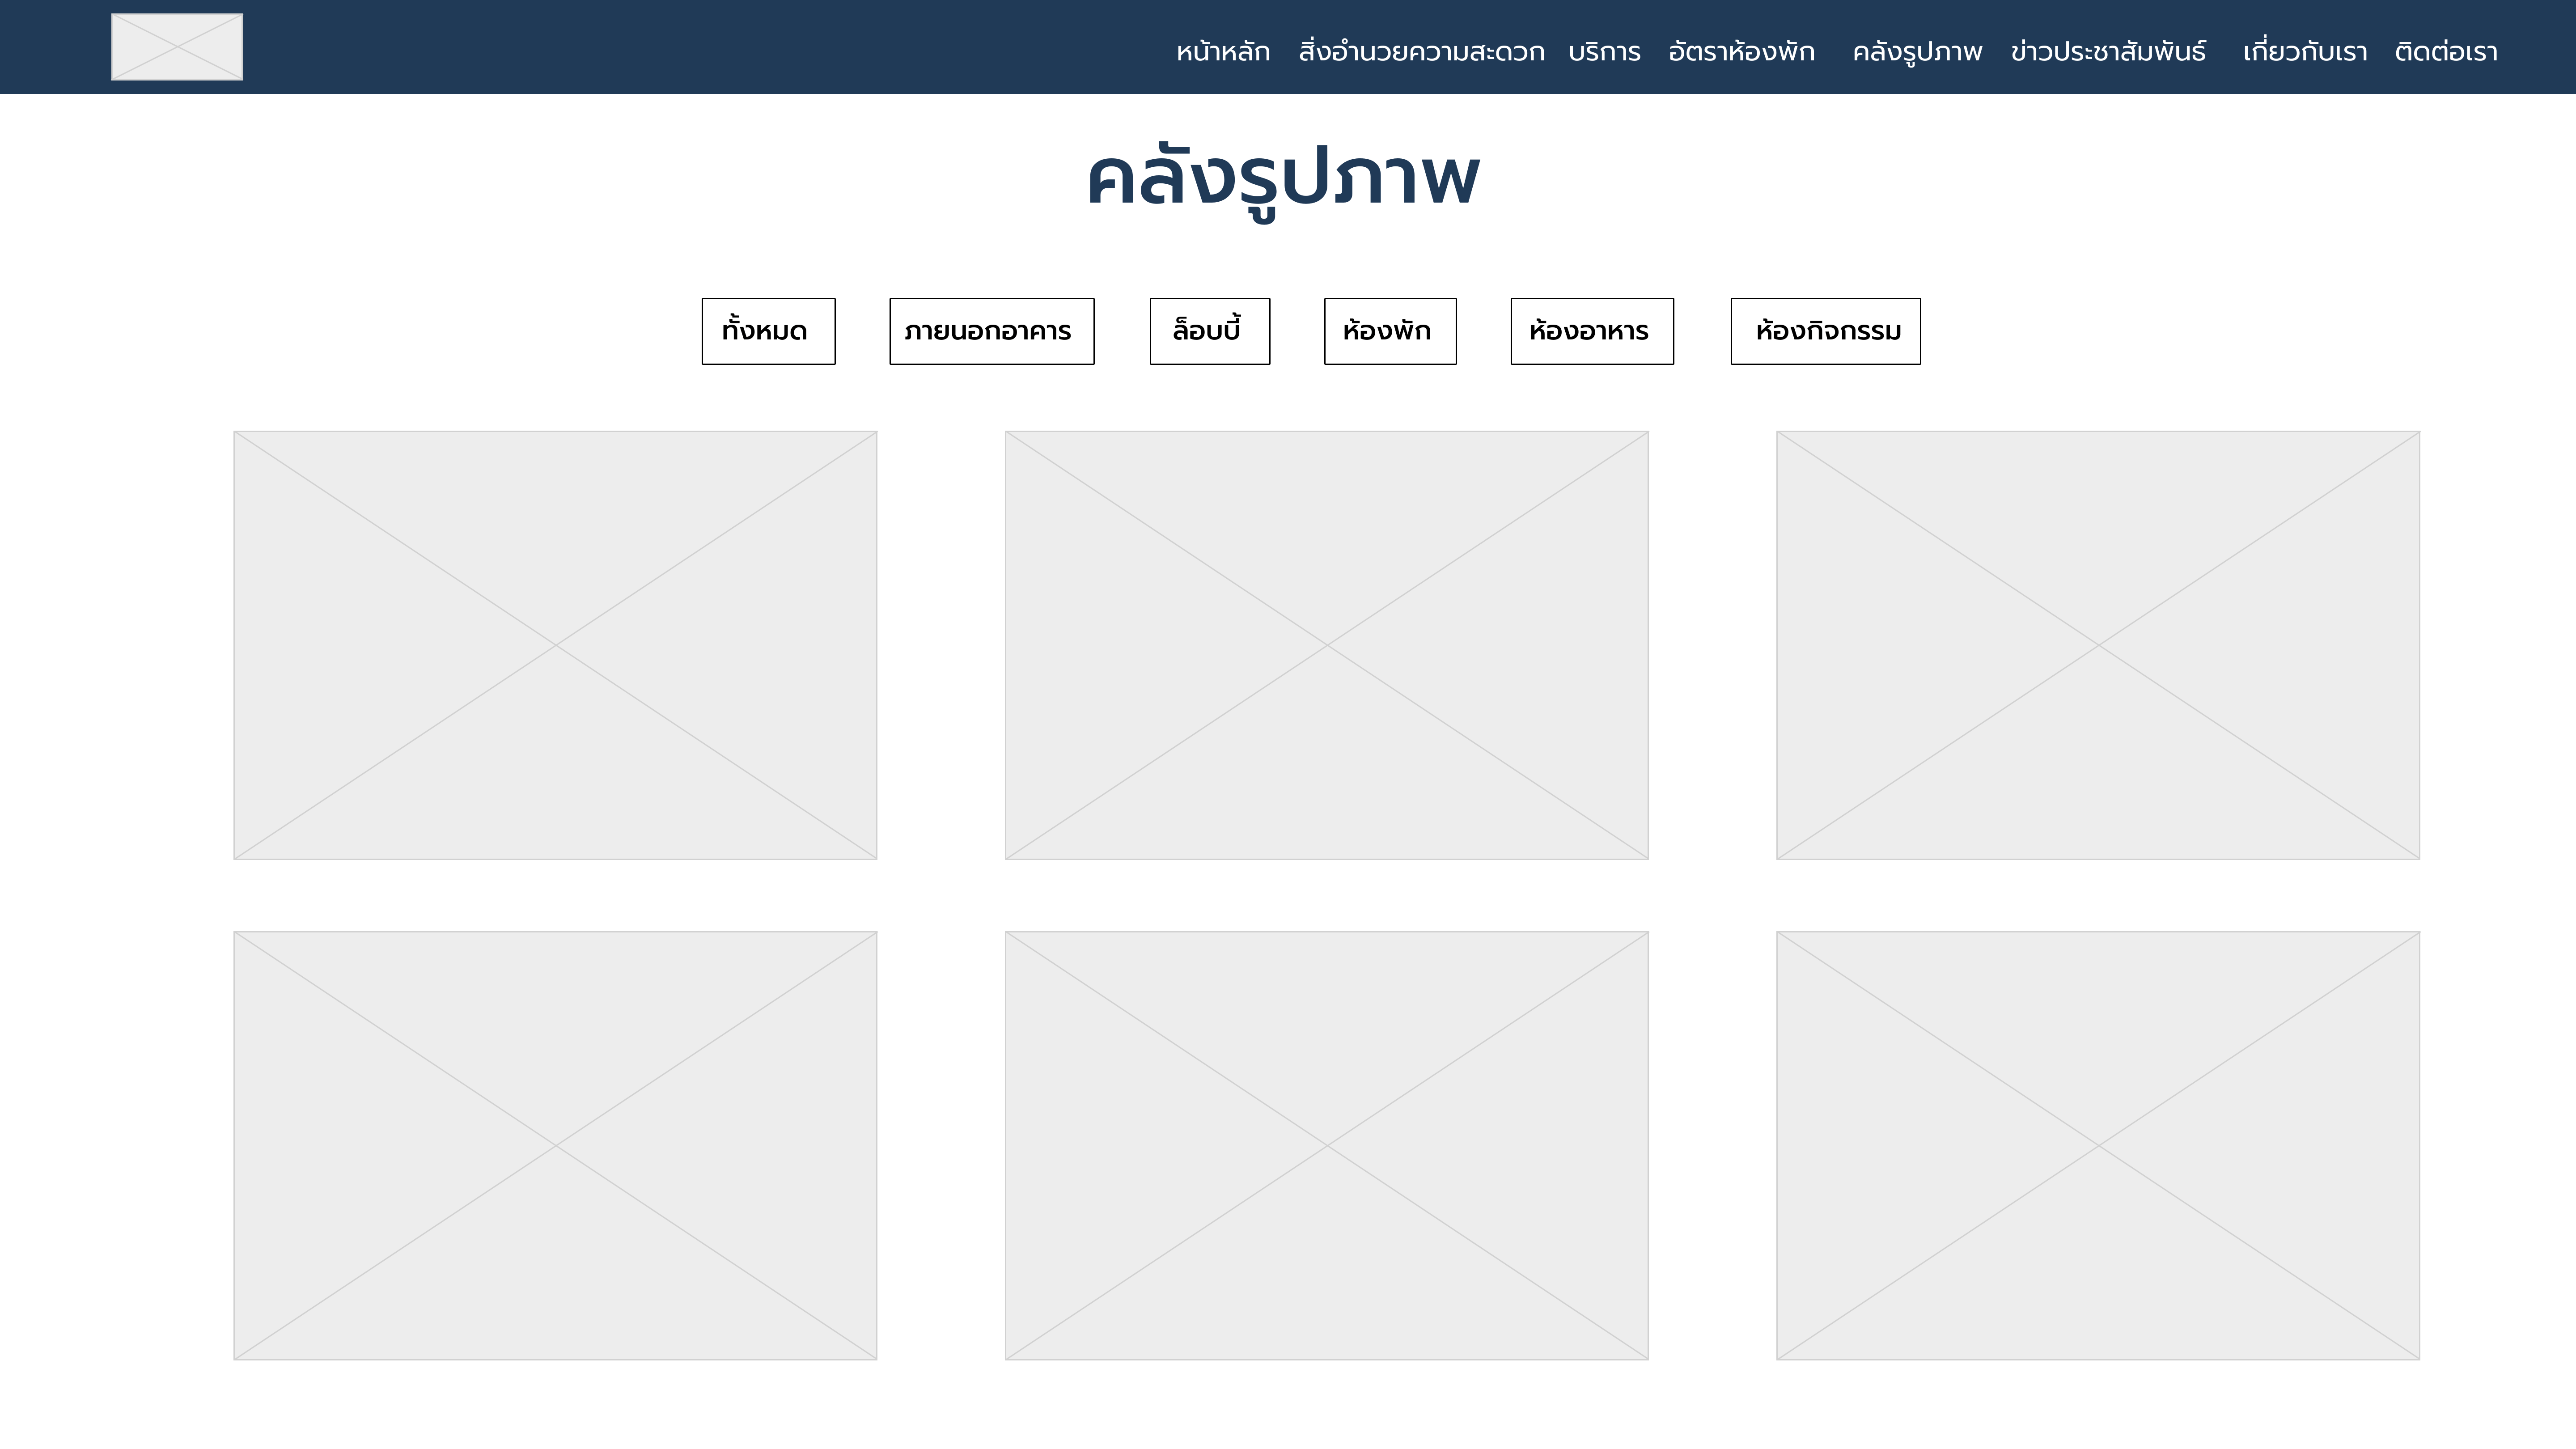
Task: Click the logo placeholder in the header
Action: pyautogui.click(x=177, y=47)
